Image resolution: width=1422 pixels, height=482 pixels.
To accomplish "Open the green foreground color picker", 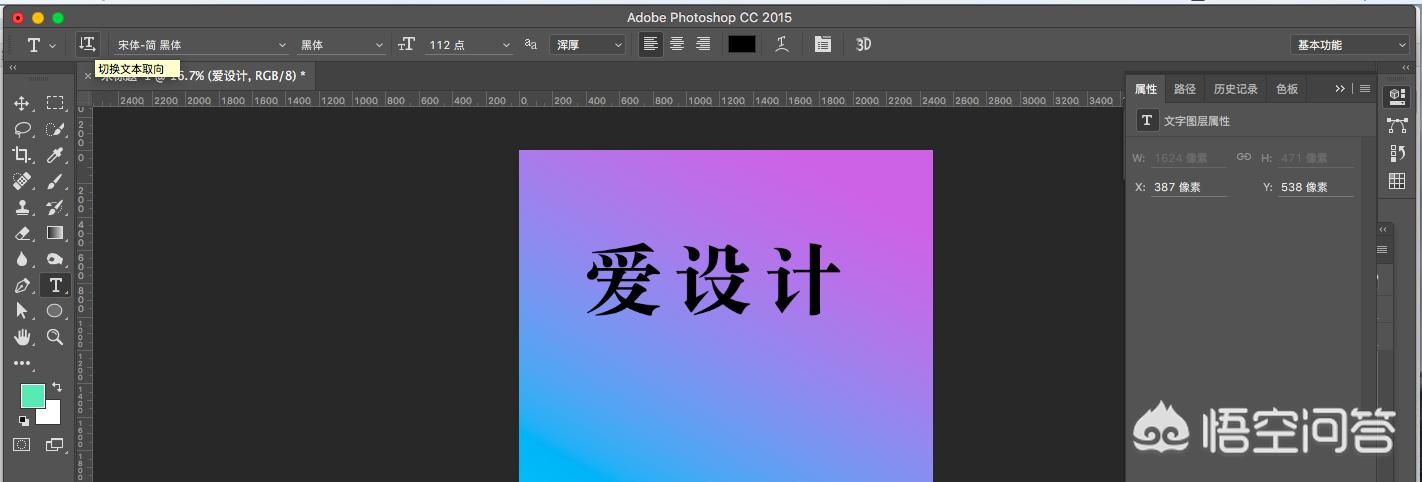I will (32, 396).
